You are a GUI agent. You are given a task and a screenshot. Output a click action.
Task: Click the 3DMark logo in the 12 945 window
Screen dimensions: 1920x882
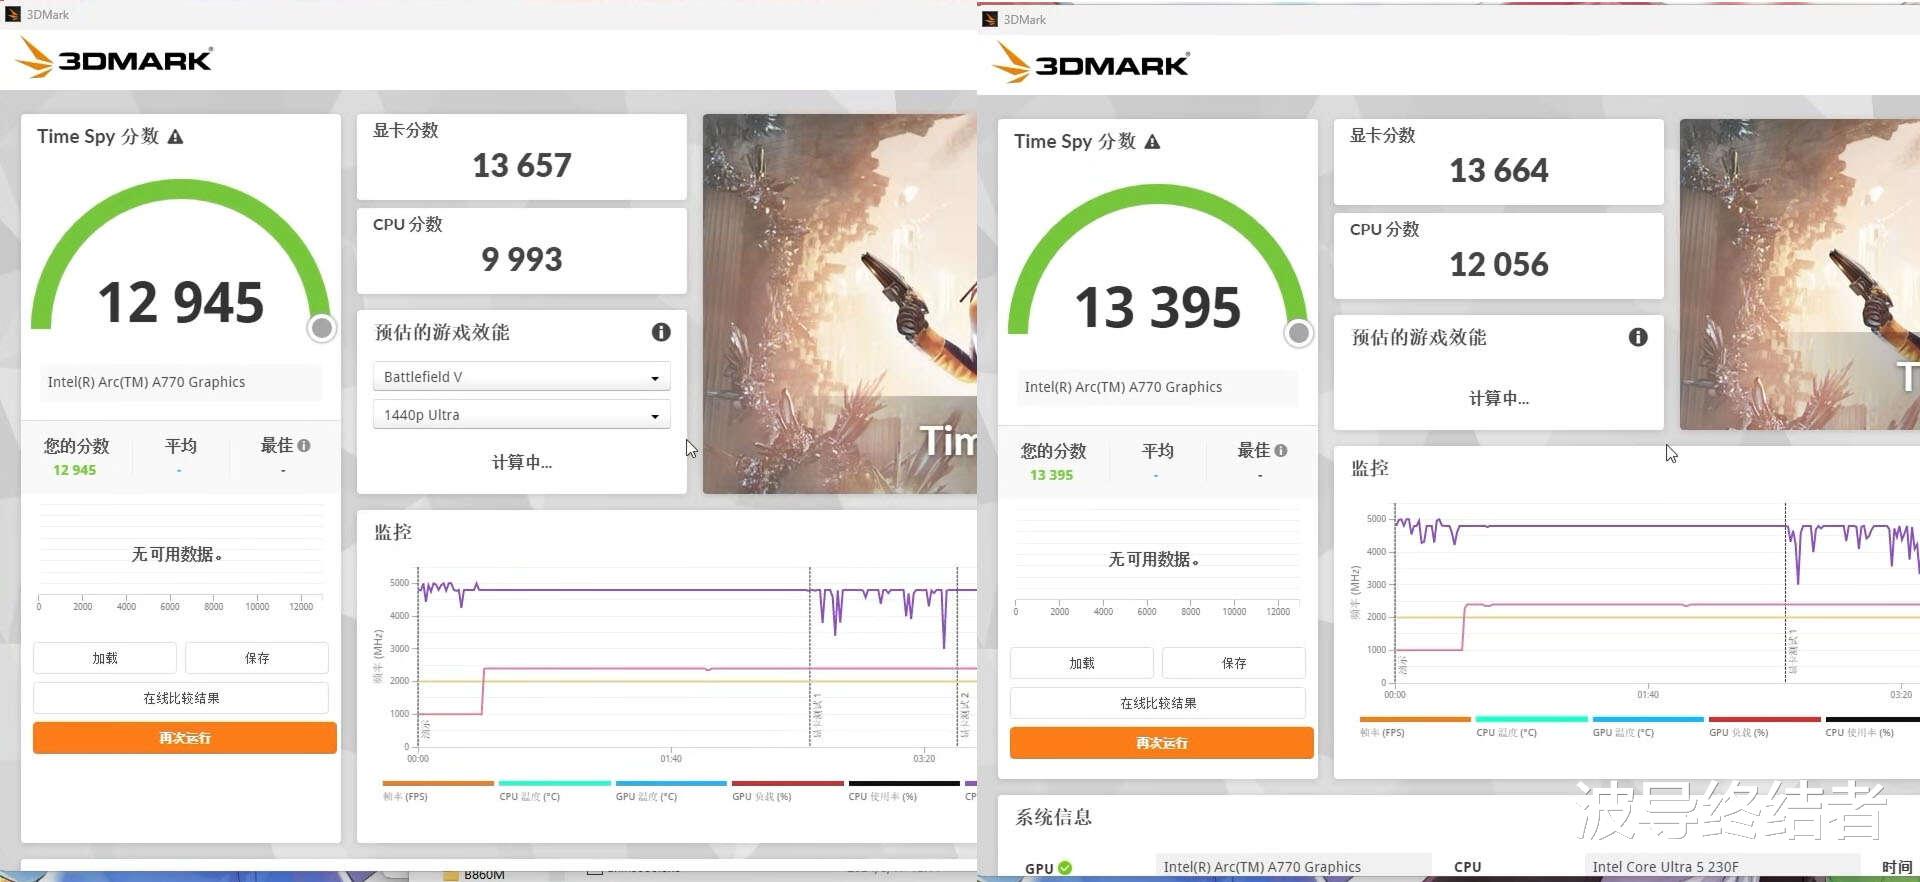[114, 59]
